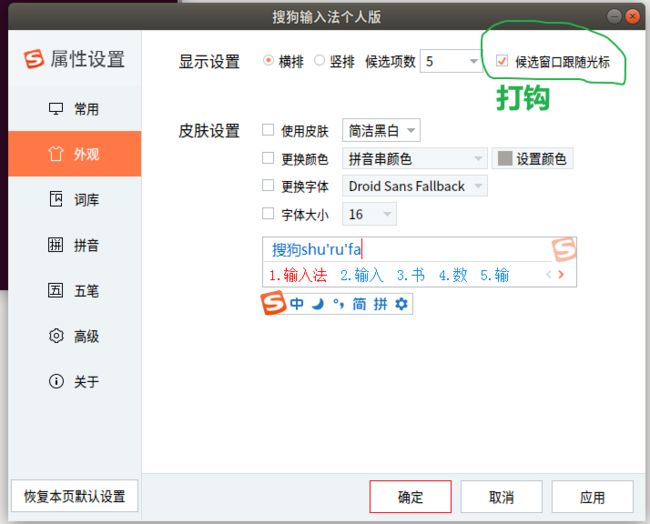Image resolution: width=650 pixels, height=524 pixels.
Task: Open the 候选项数 dropdown showing 5
Action: tap(451, 61)
